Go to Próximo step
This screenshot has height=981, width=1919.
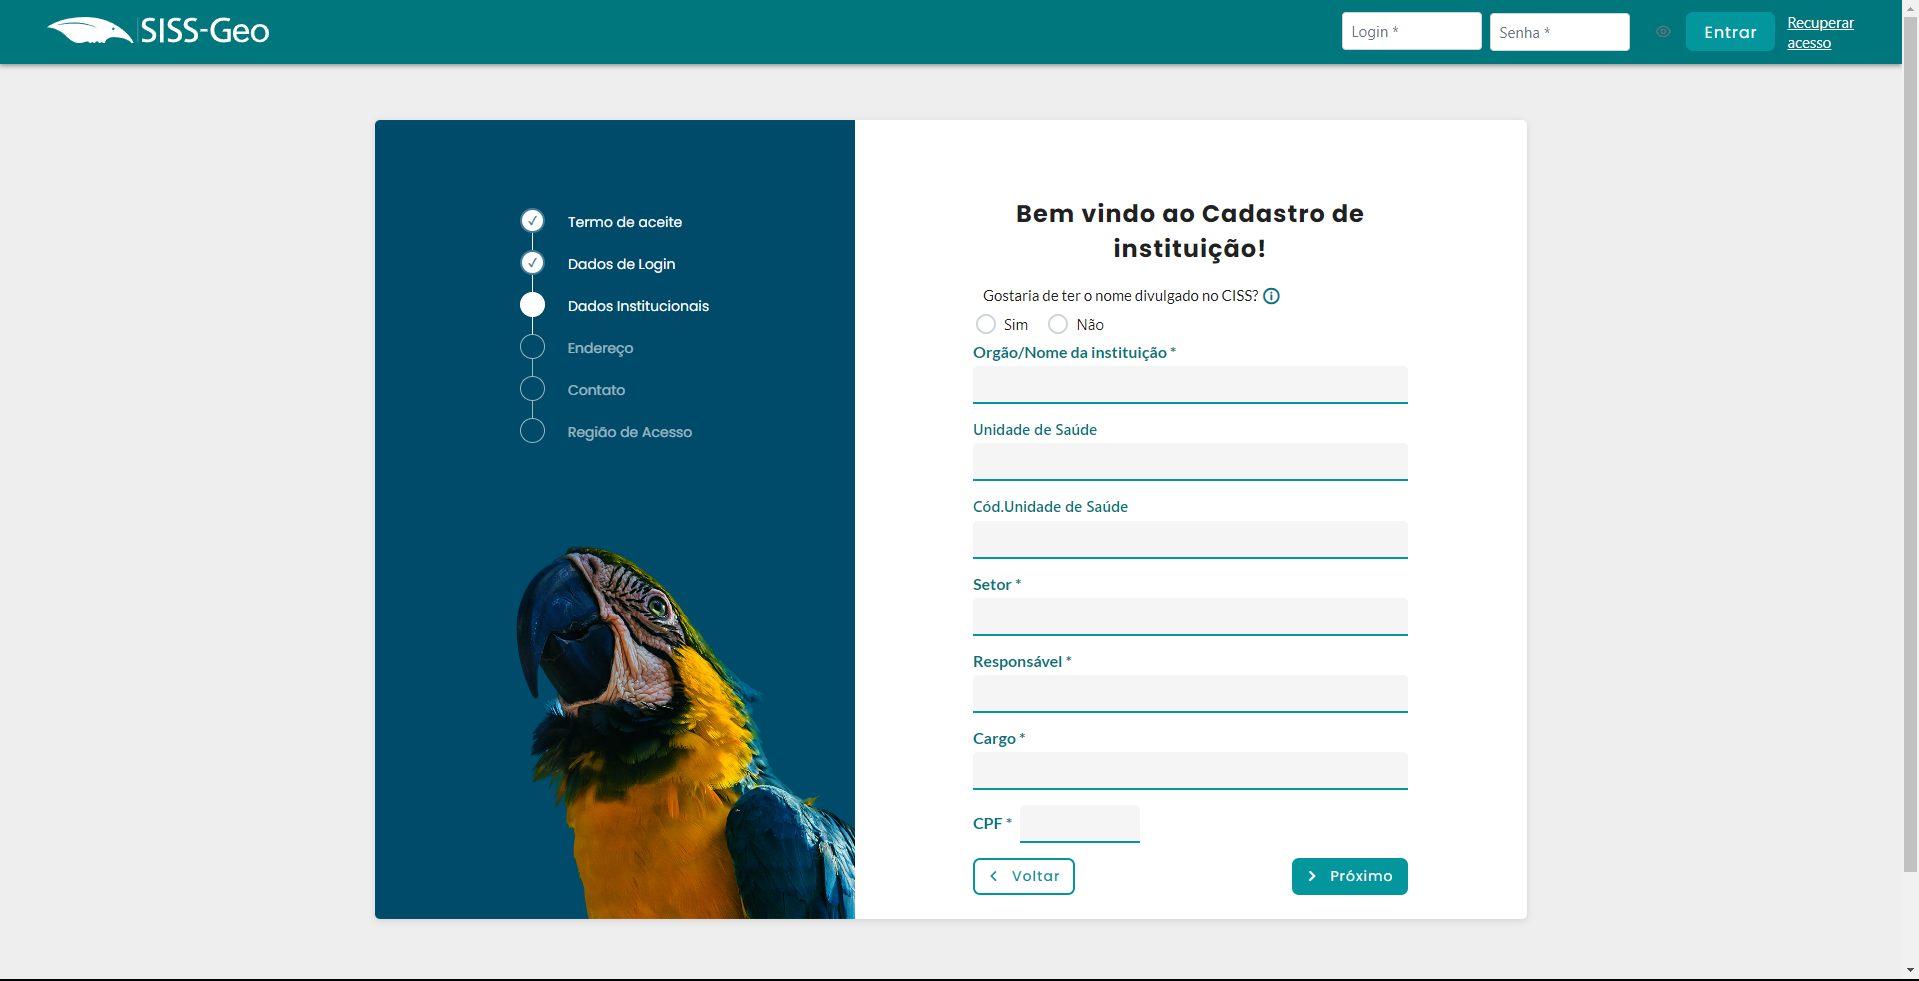pos(1349,876)
